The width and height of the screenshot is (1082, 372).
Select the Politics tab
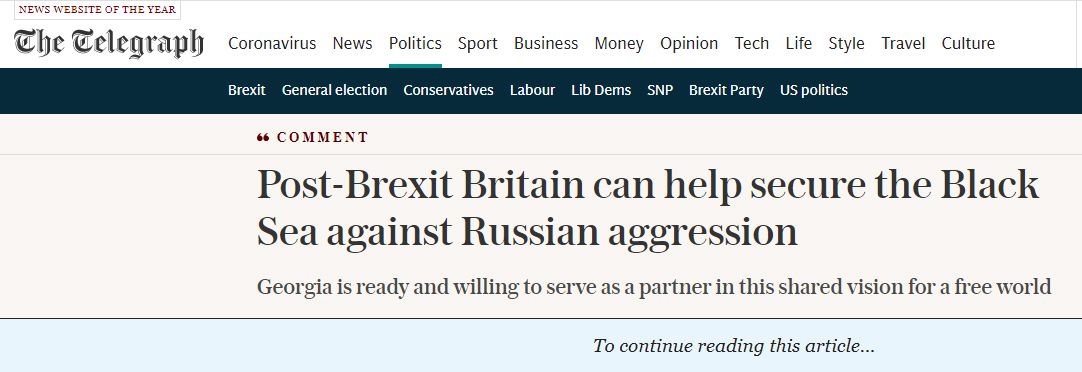coord(415,43)
